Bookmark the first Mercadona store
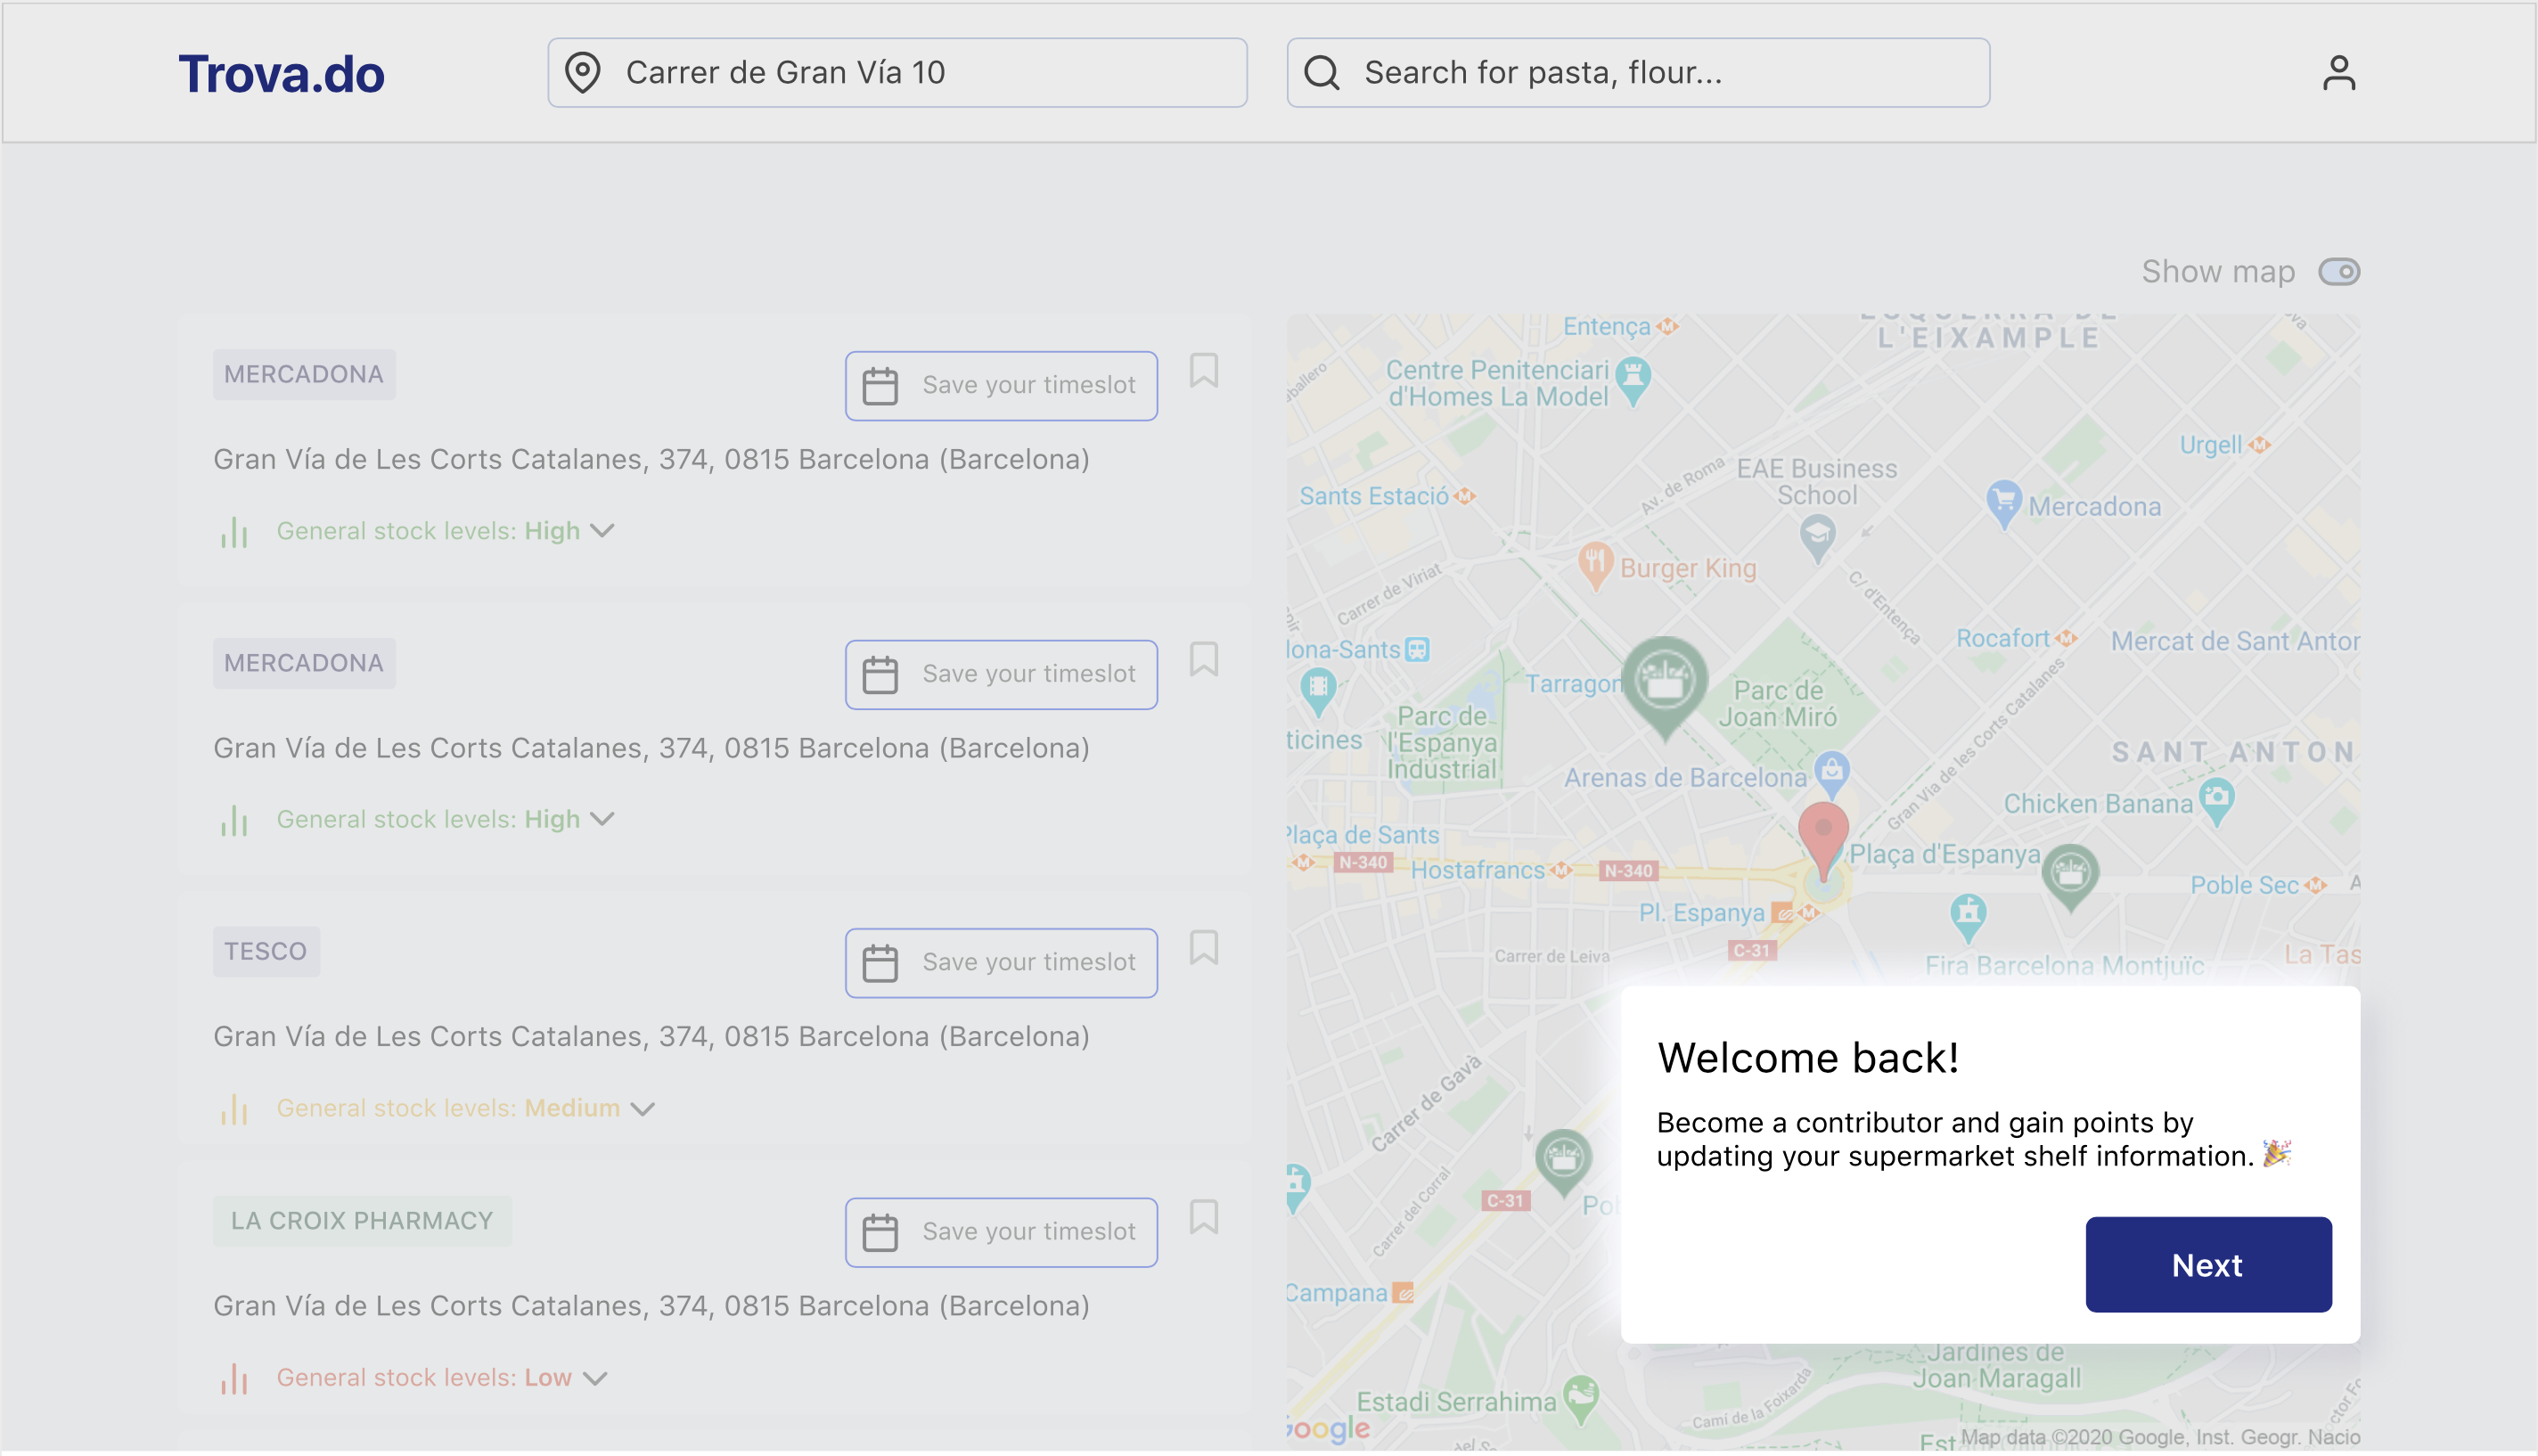The height and width of the screenshot is (1456, 2538). pyautogui.click(x=1204, y=370)
